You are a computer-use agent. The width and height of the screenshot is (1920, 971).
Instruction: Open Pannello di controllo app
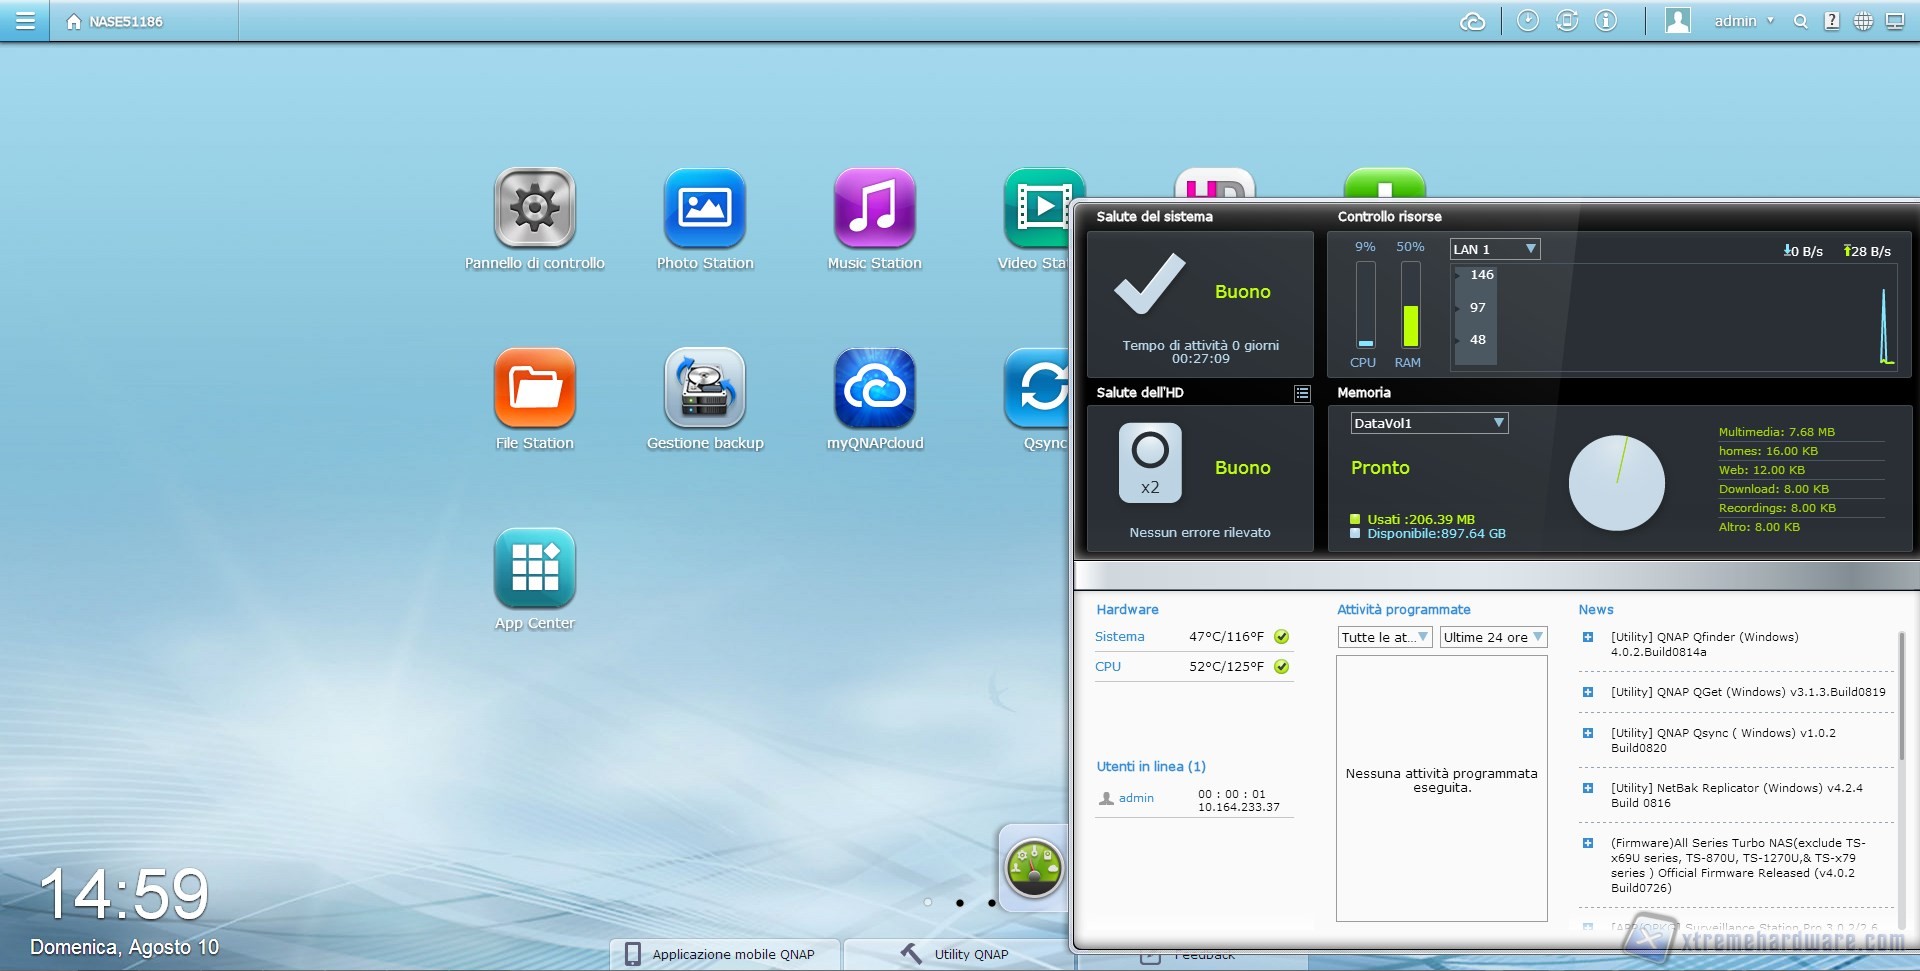point(534,208)
